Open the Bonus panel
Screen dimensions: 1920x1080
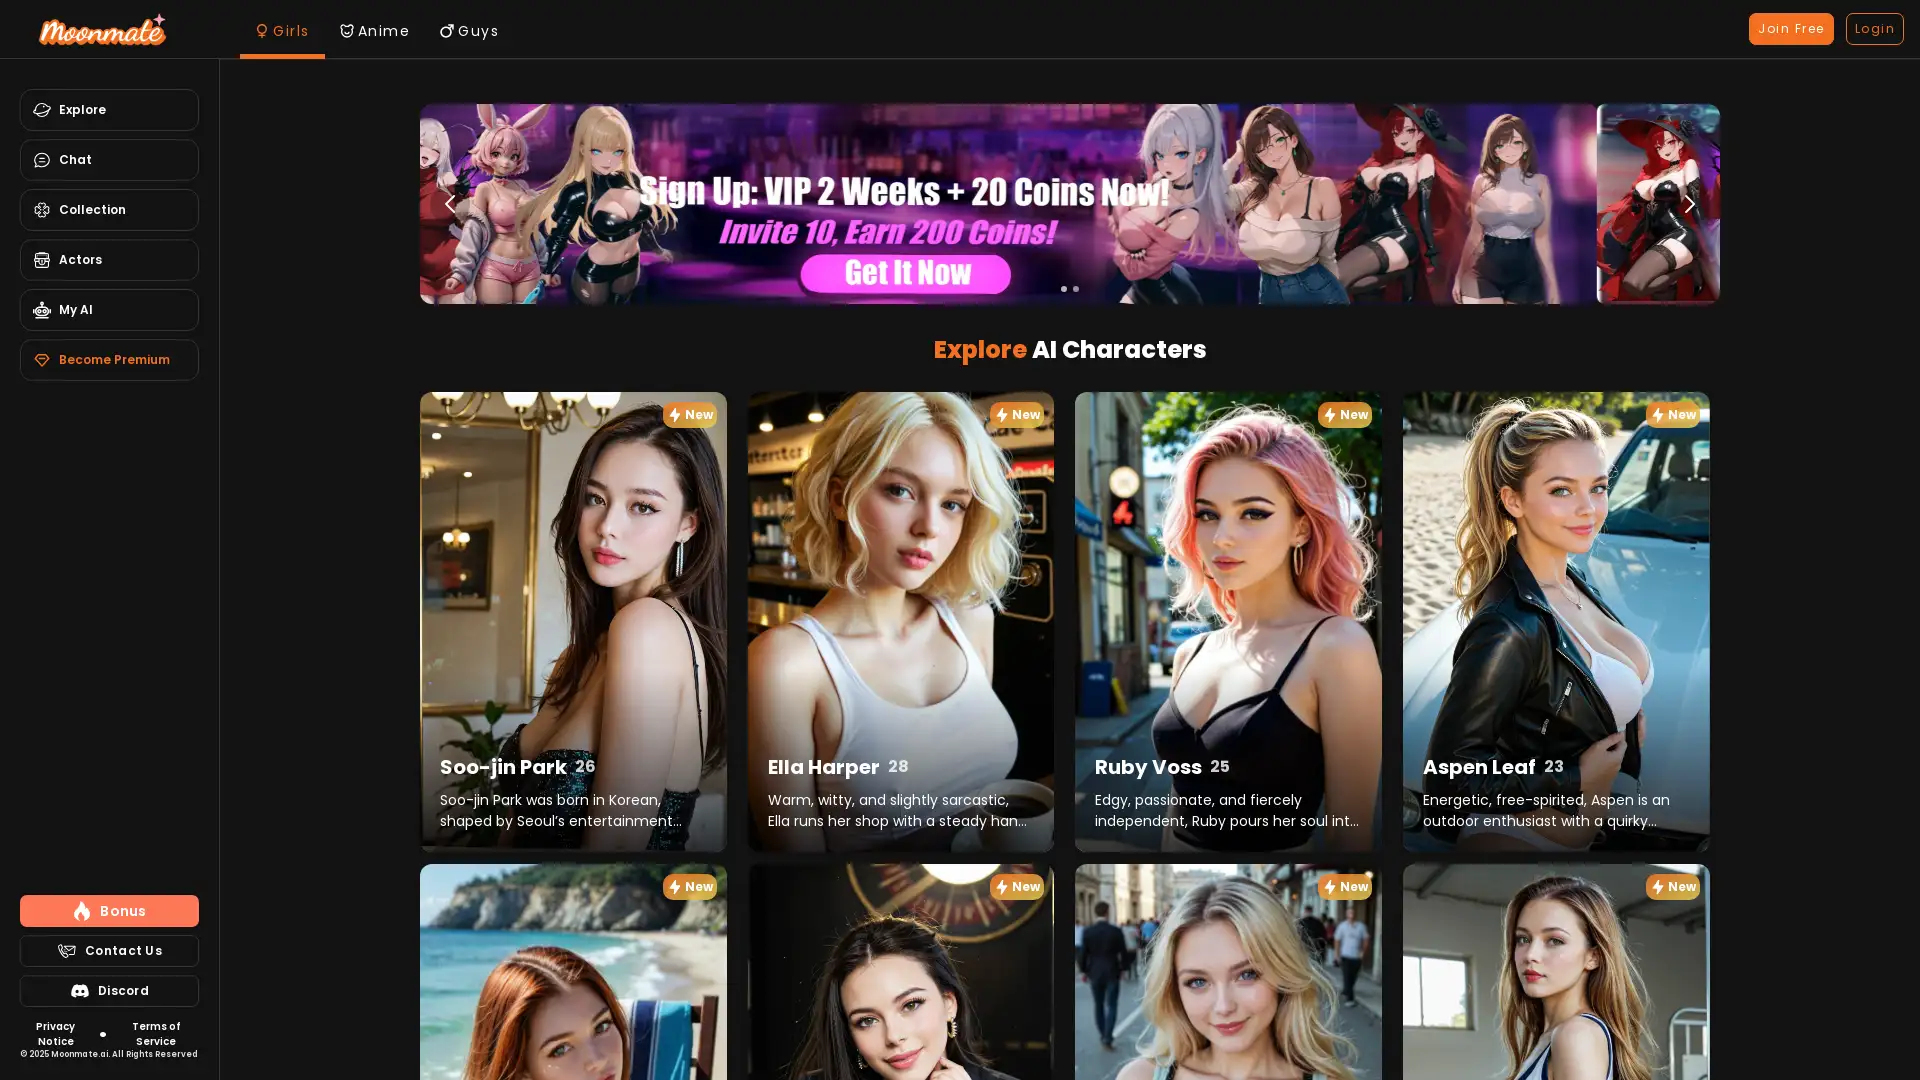109,911
